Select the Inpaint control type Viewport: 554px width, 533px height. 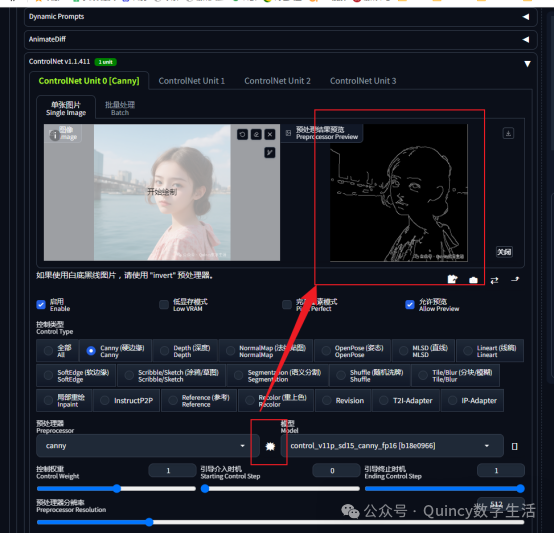coord(64,401)
